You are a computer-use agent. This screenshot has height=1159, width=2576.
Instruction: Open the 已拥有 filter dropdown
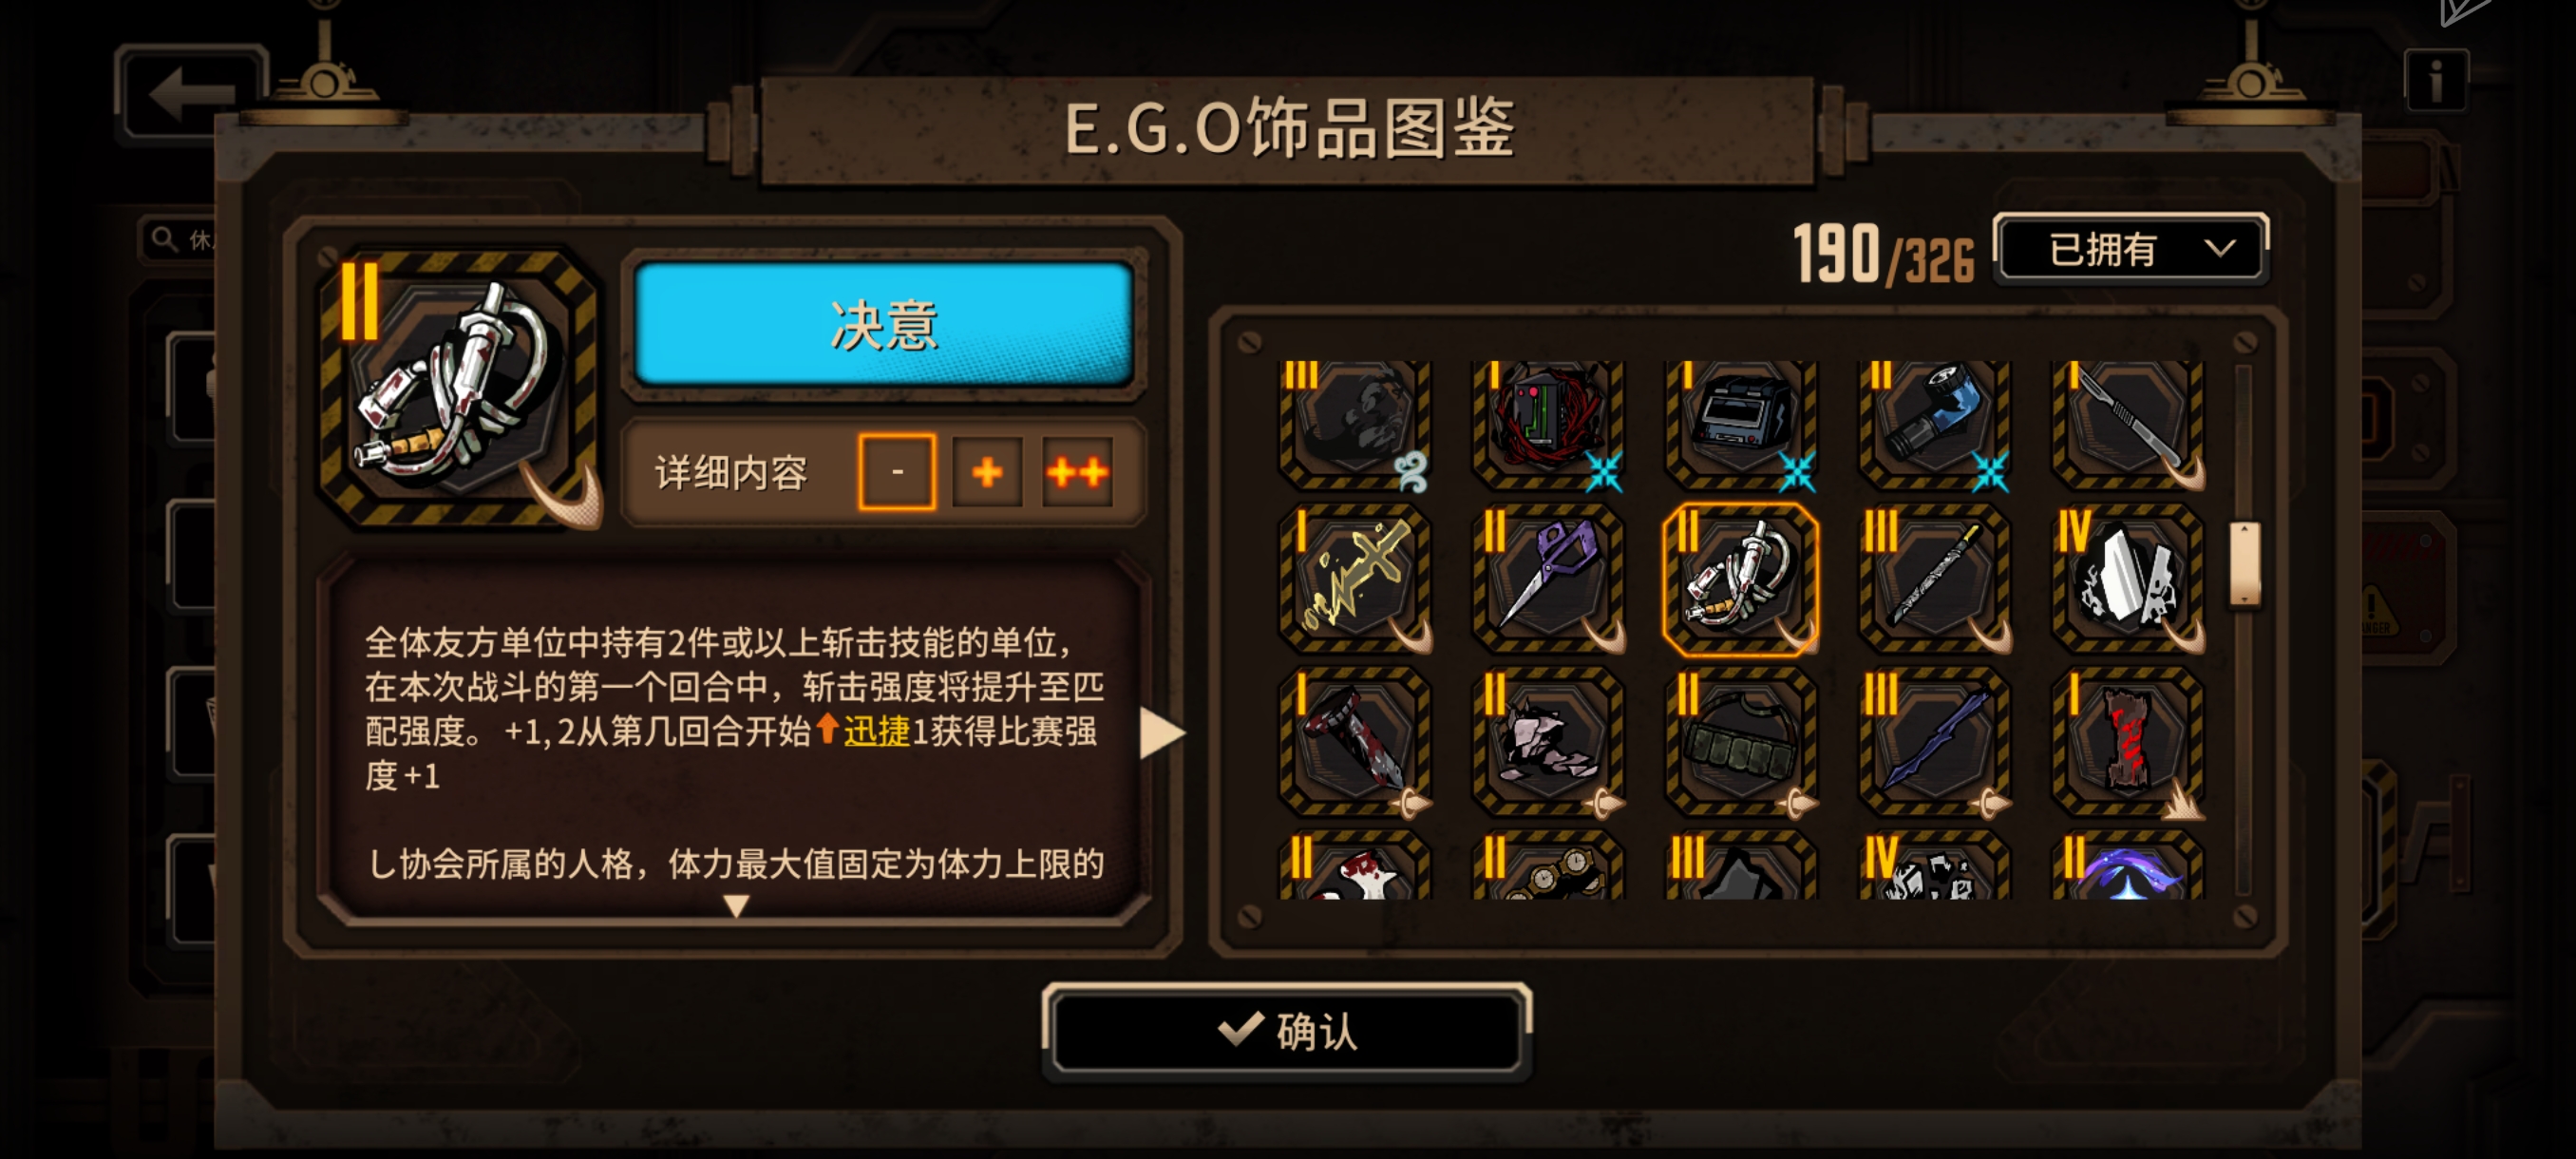tap(2130, 249)
